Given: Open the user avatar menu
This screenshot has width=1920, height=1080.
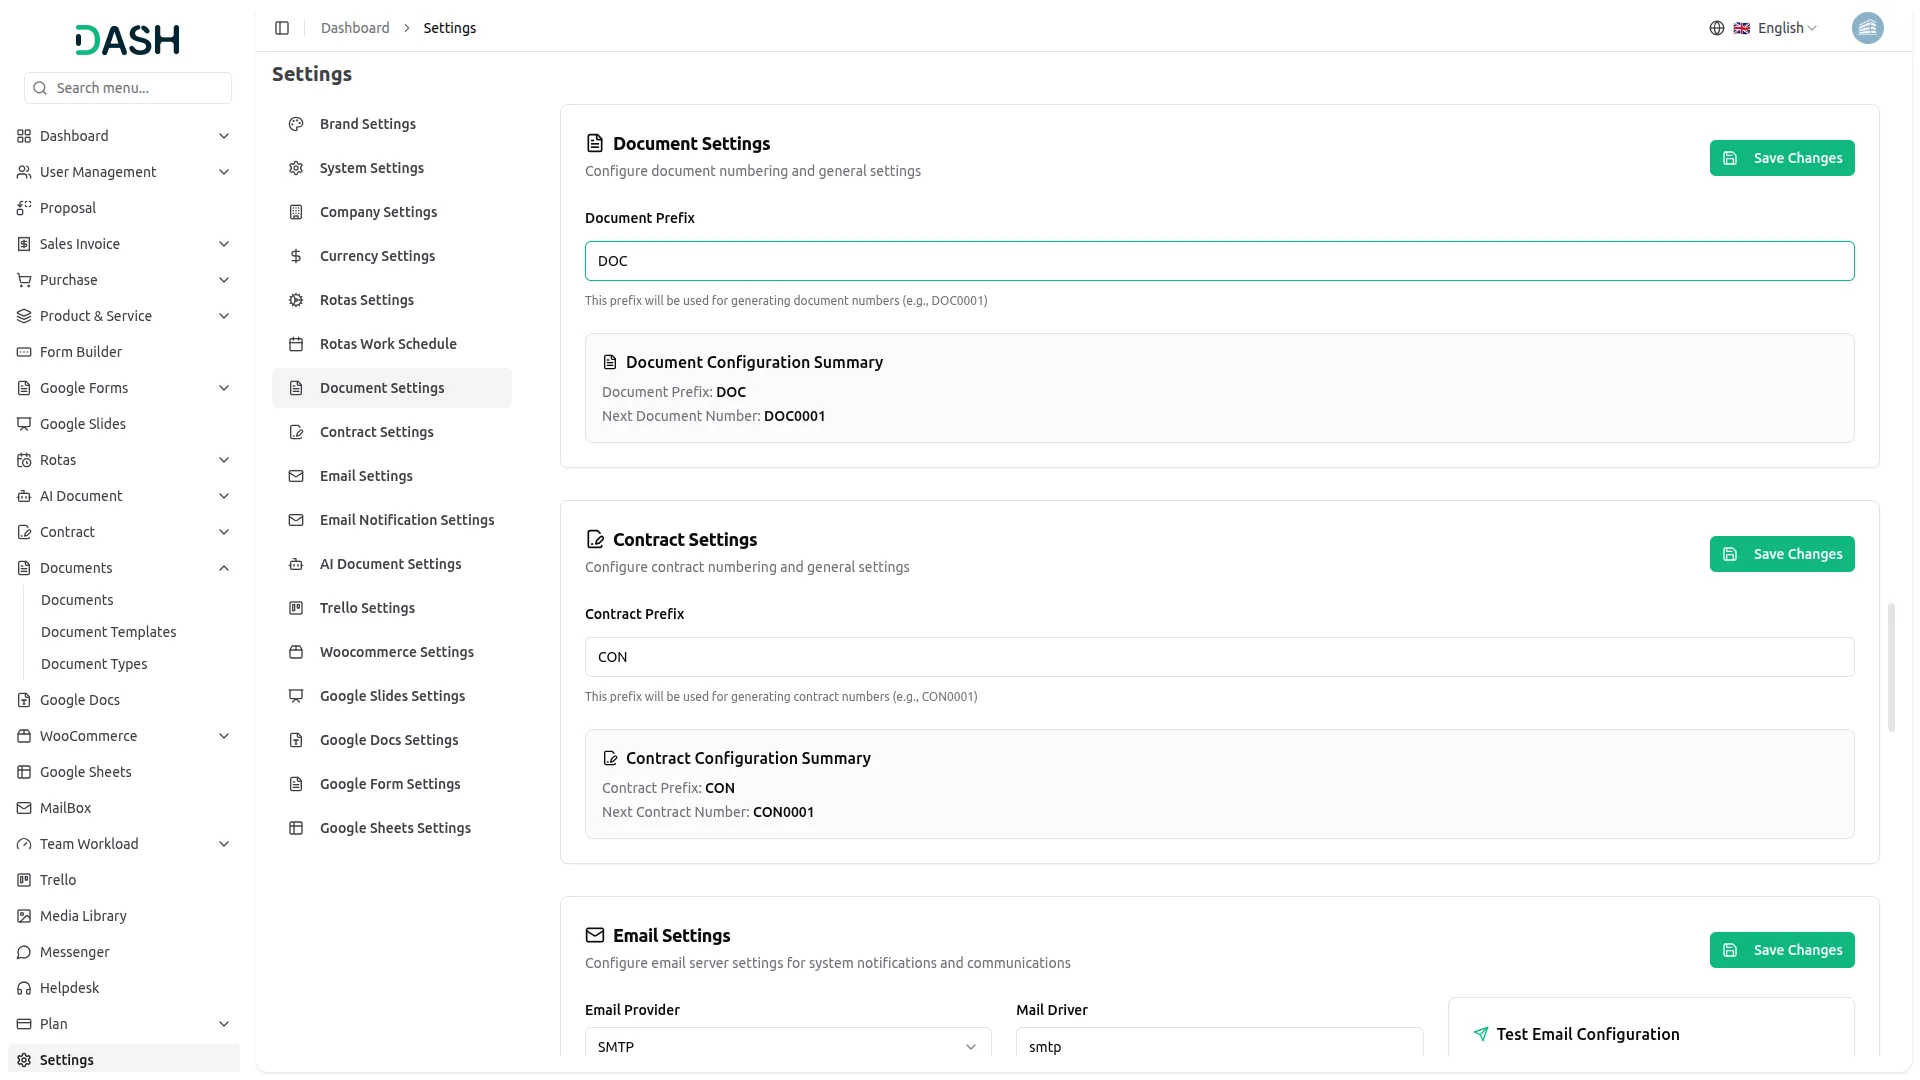Looking at the screenshot, I should click(1868, 28).
